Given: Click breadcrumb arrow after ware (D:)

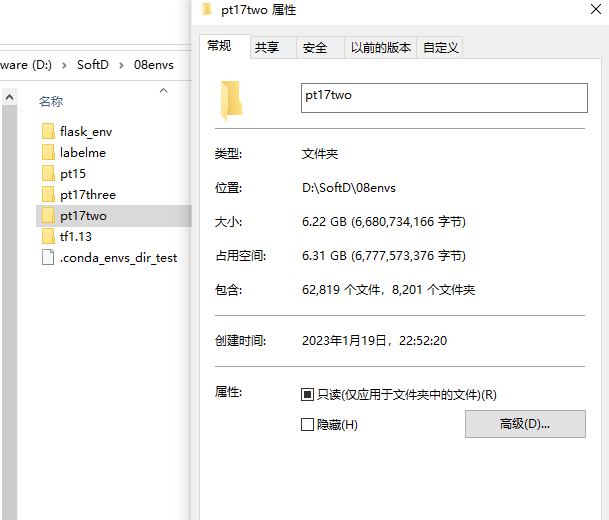Looking at the screenshot, I should (64, 65).
